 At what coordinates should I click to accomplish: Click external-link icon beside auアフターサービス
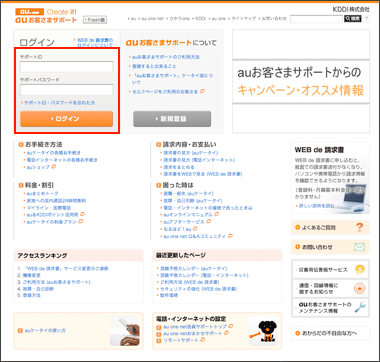tap(209, 222)
